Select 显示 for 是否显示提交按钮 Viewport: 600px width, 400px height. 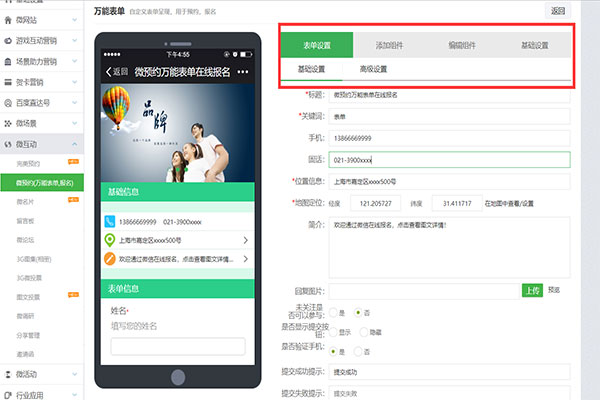(x=333, y=332)
